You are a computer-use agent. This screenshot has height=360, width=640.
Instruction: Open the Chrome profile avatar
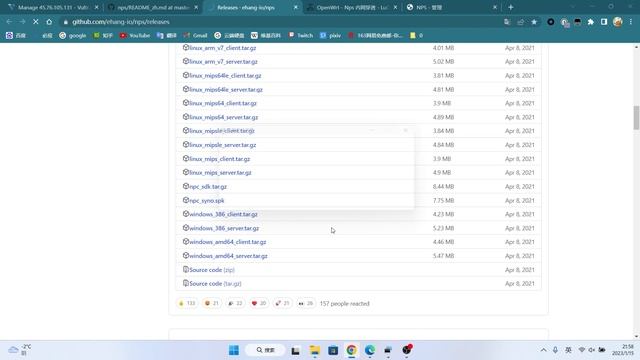(x=618, y=22)
